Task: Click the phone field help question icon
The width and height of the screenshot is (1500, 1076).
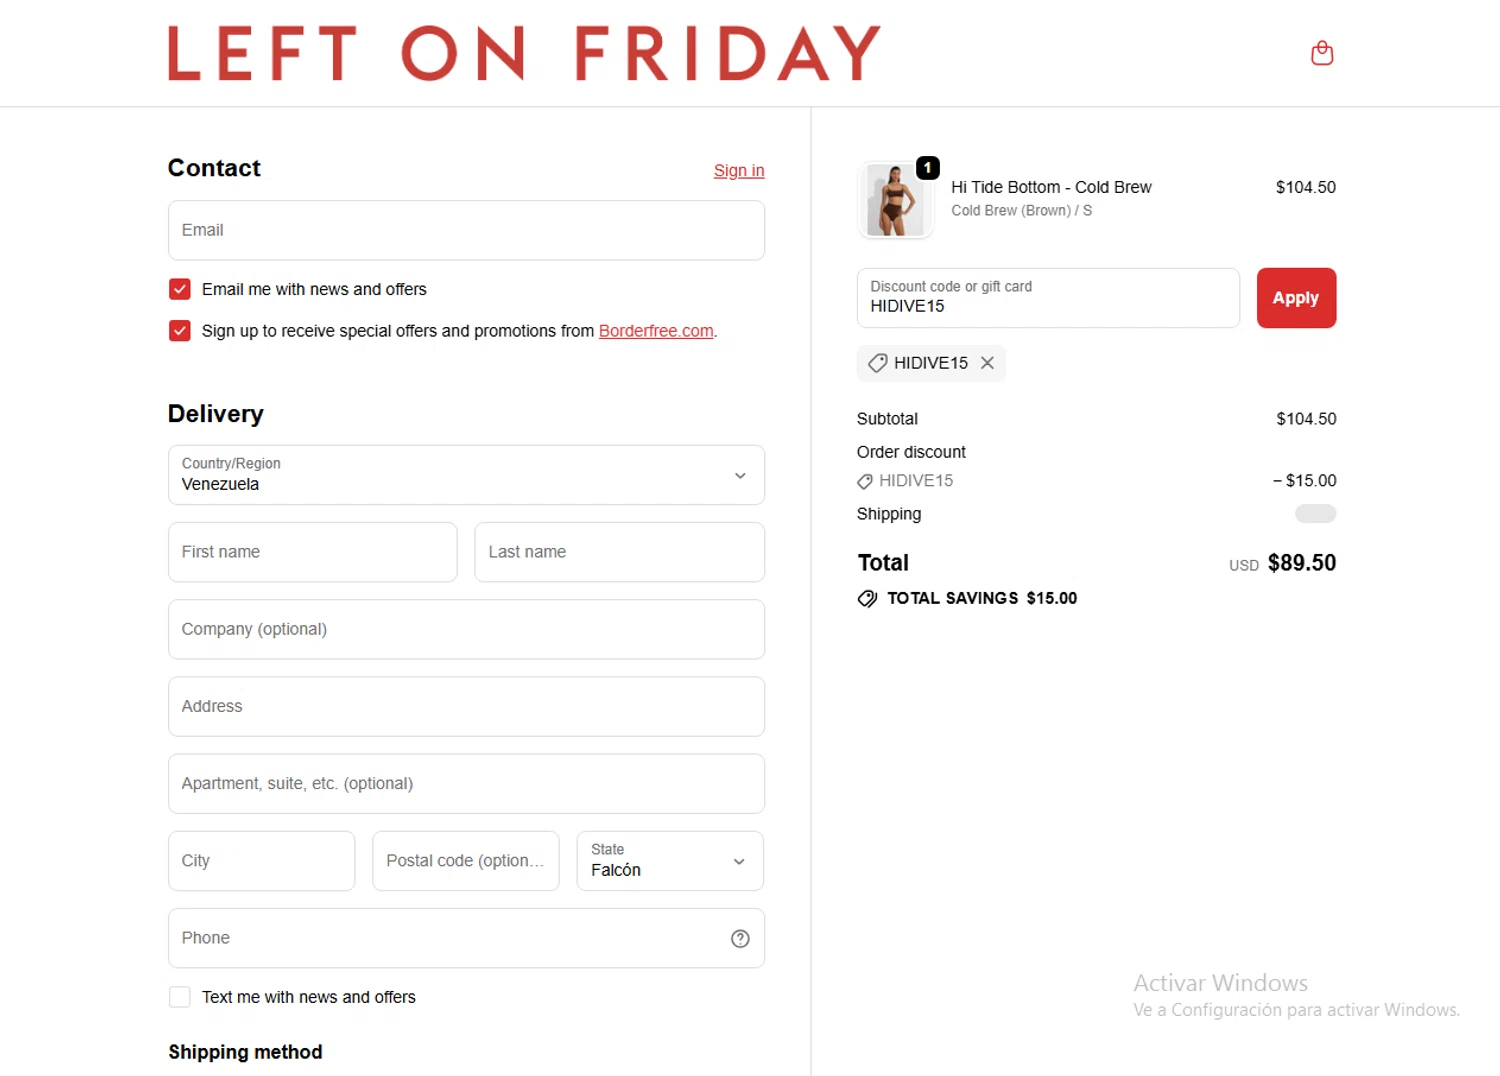Action: pos(740,938)
